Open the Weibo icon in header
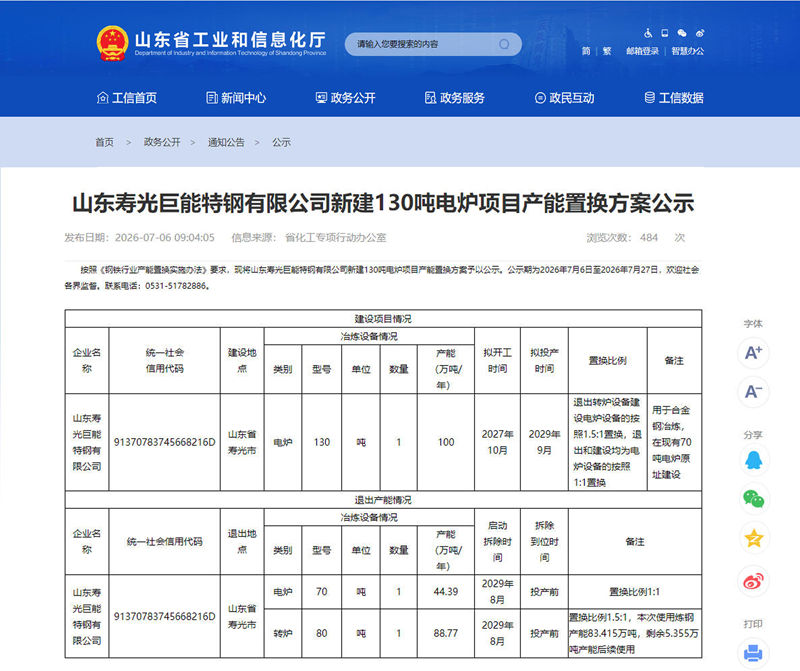 point(699,33)
